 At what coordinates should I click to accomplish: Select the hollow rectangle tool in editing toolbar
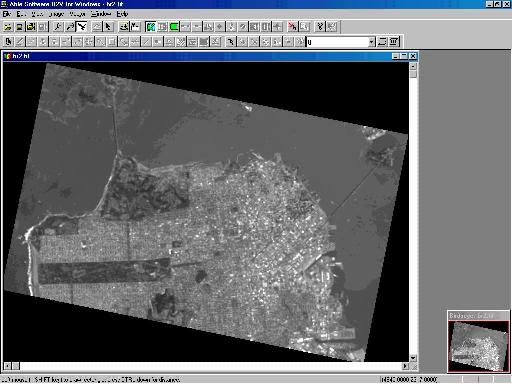point(112,42)
